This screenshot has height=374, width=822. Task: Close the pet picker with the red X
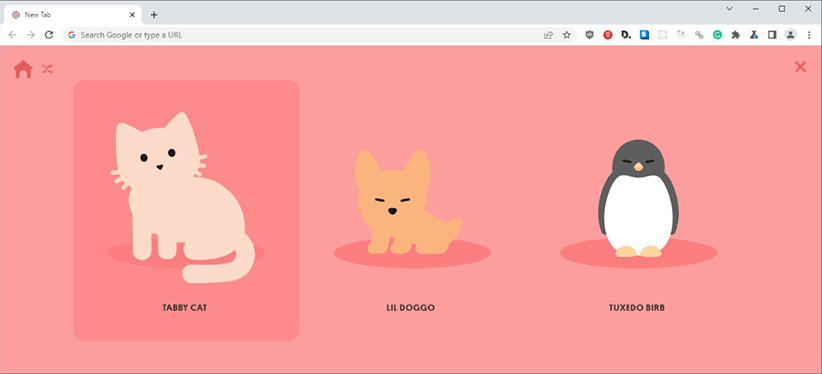coord(800,67)
